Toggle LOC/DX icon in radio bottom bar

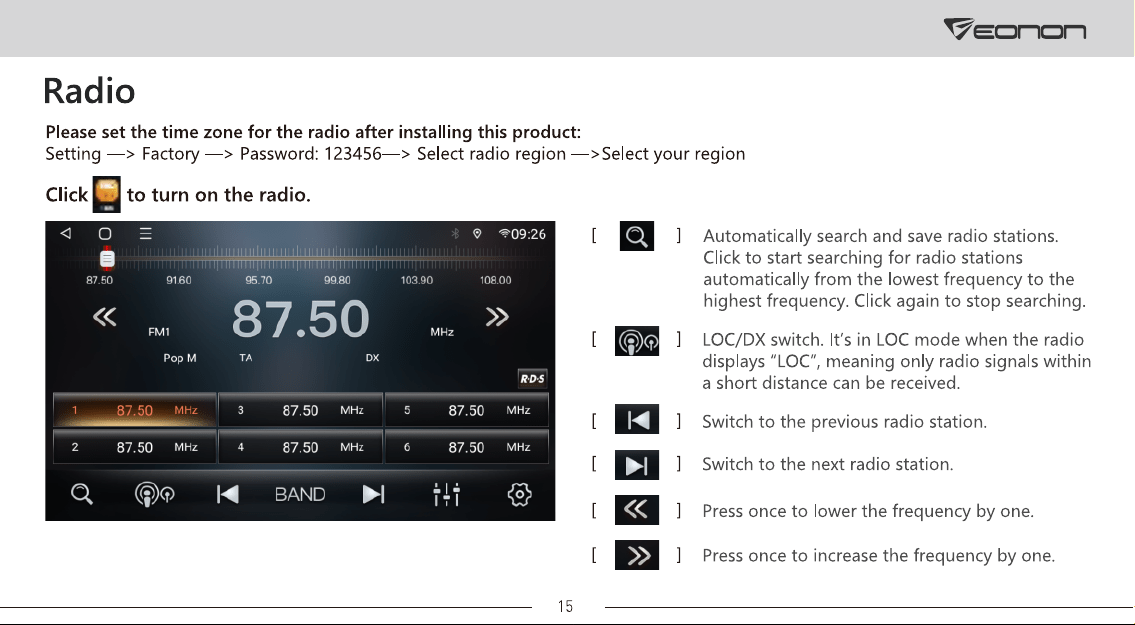click(x=154, y=494)
